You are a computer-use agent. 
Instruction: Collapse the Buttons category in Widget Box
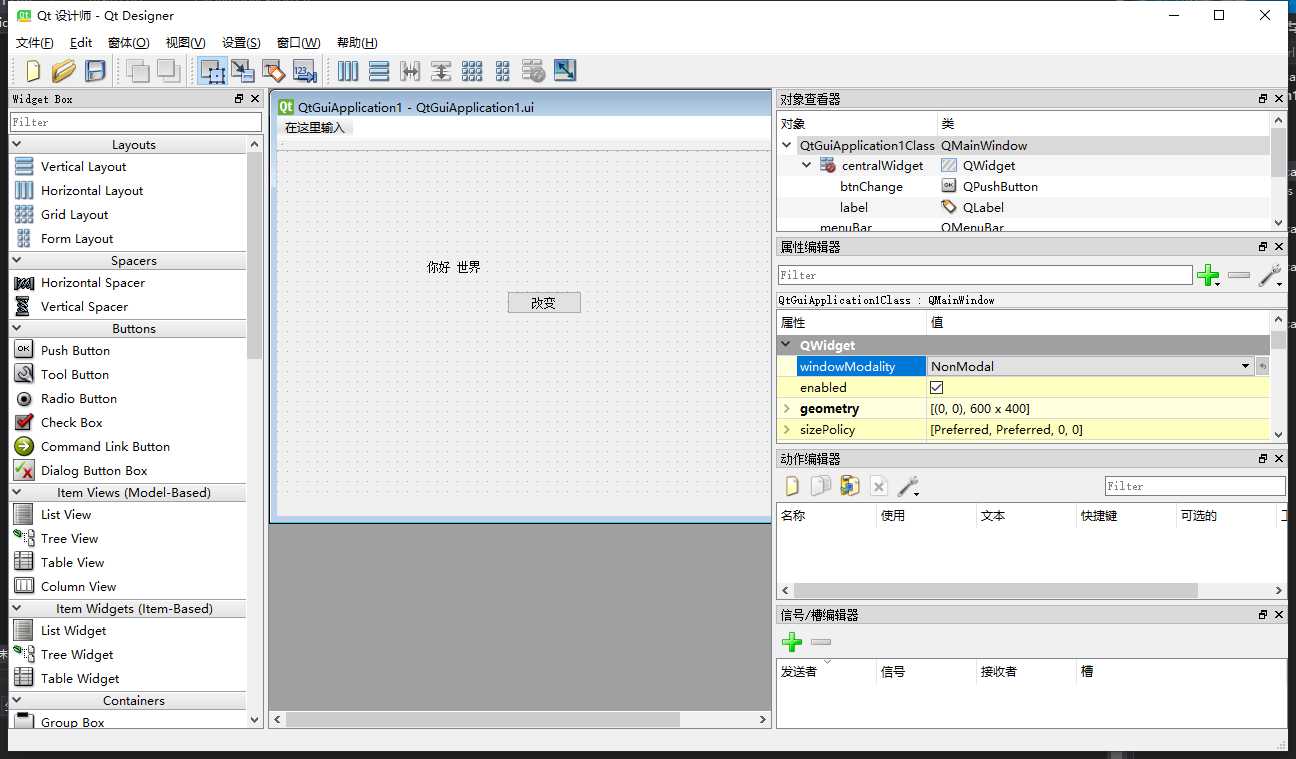tap(18, 328)
